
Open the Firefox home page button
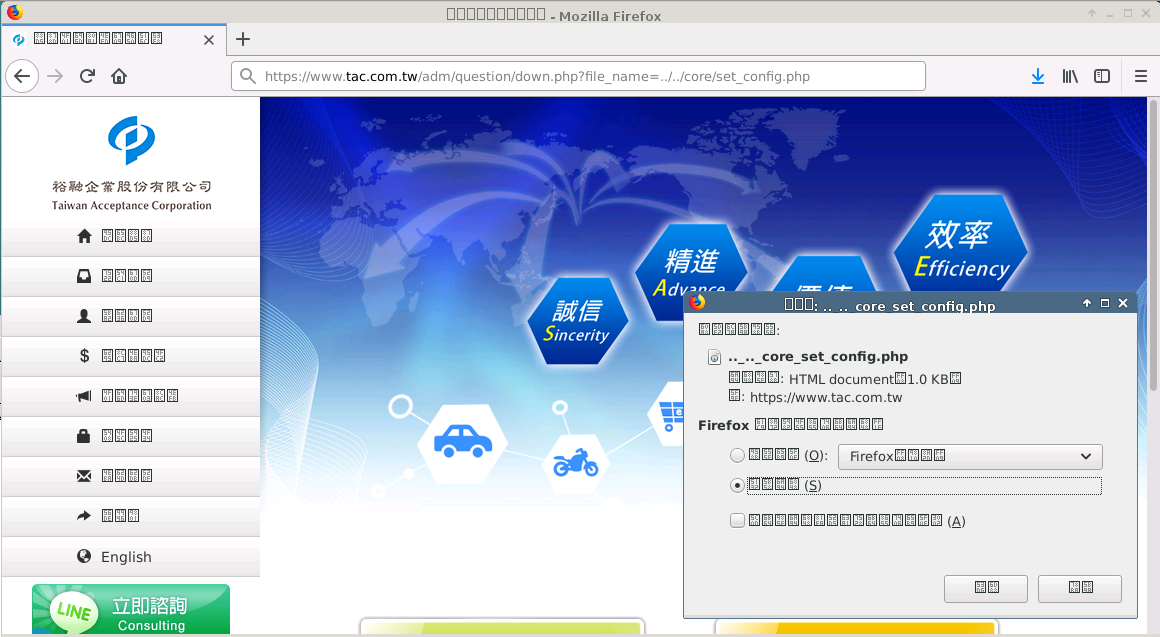(x=119, y=75)
